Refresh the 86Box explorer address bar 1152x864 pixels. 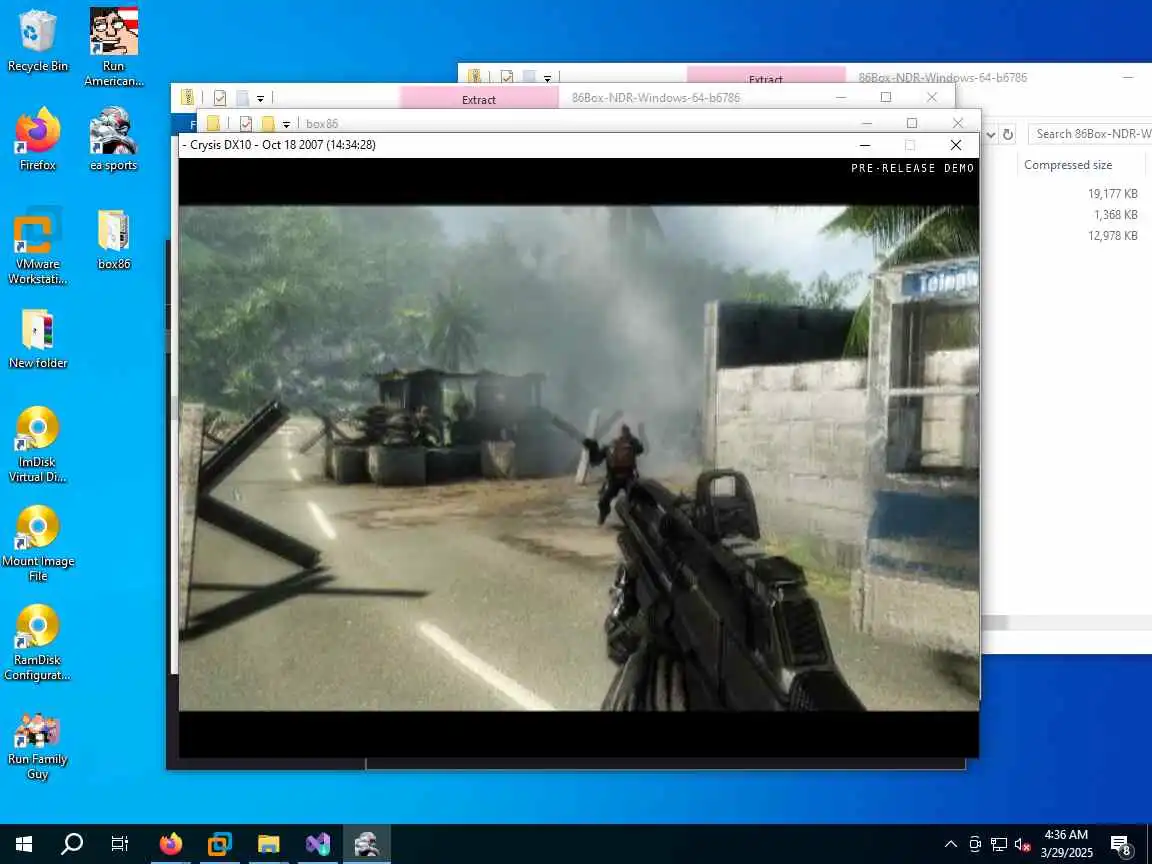pyautogui.click(x=1008, y=134)
